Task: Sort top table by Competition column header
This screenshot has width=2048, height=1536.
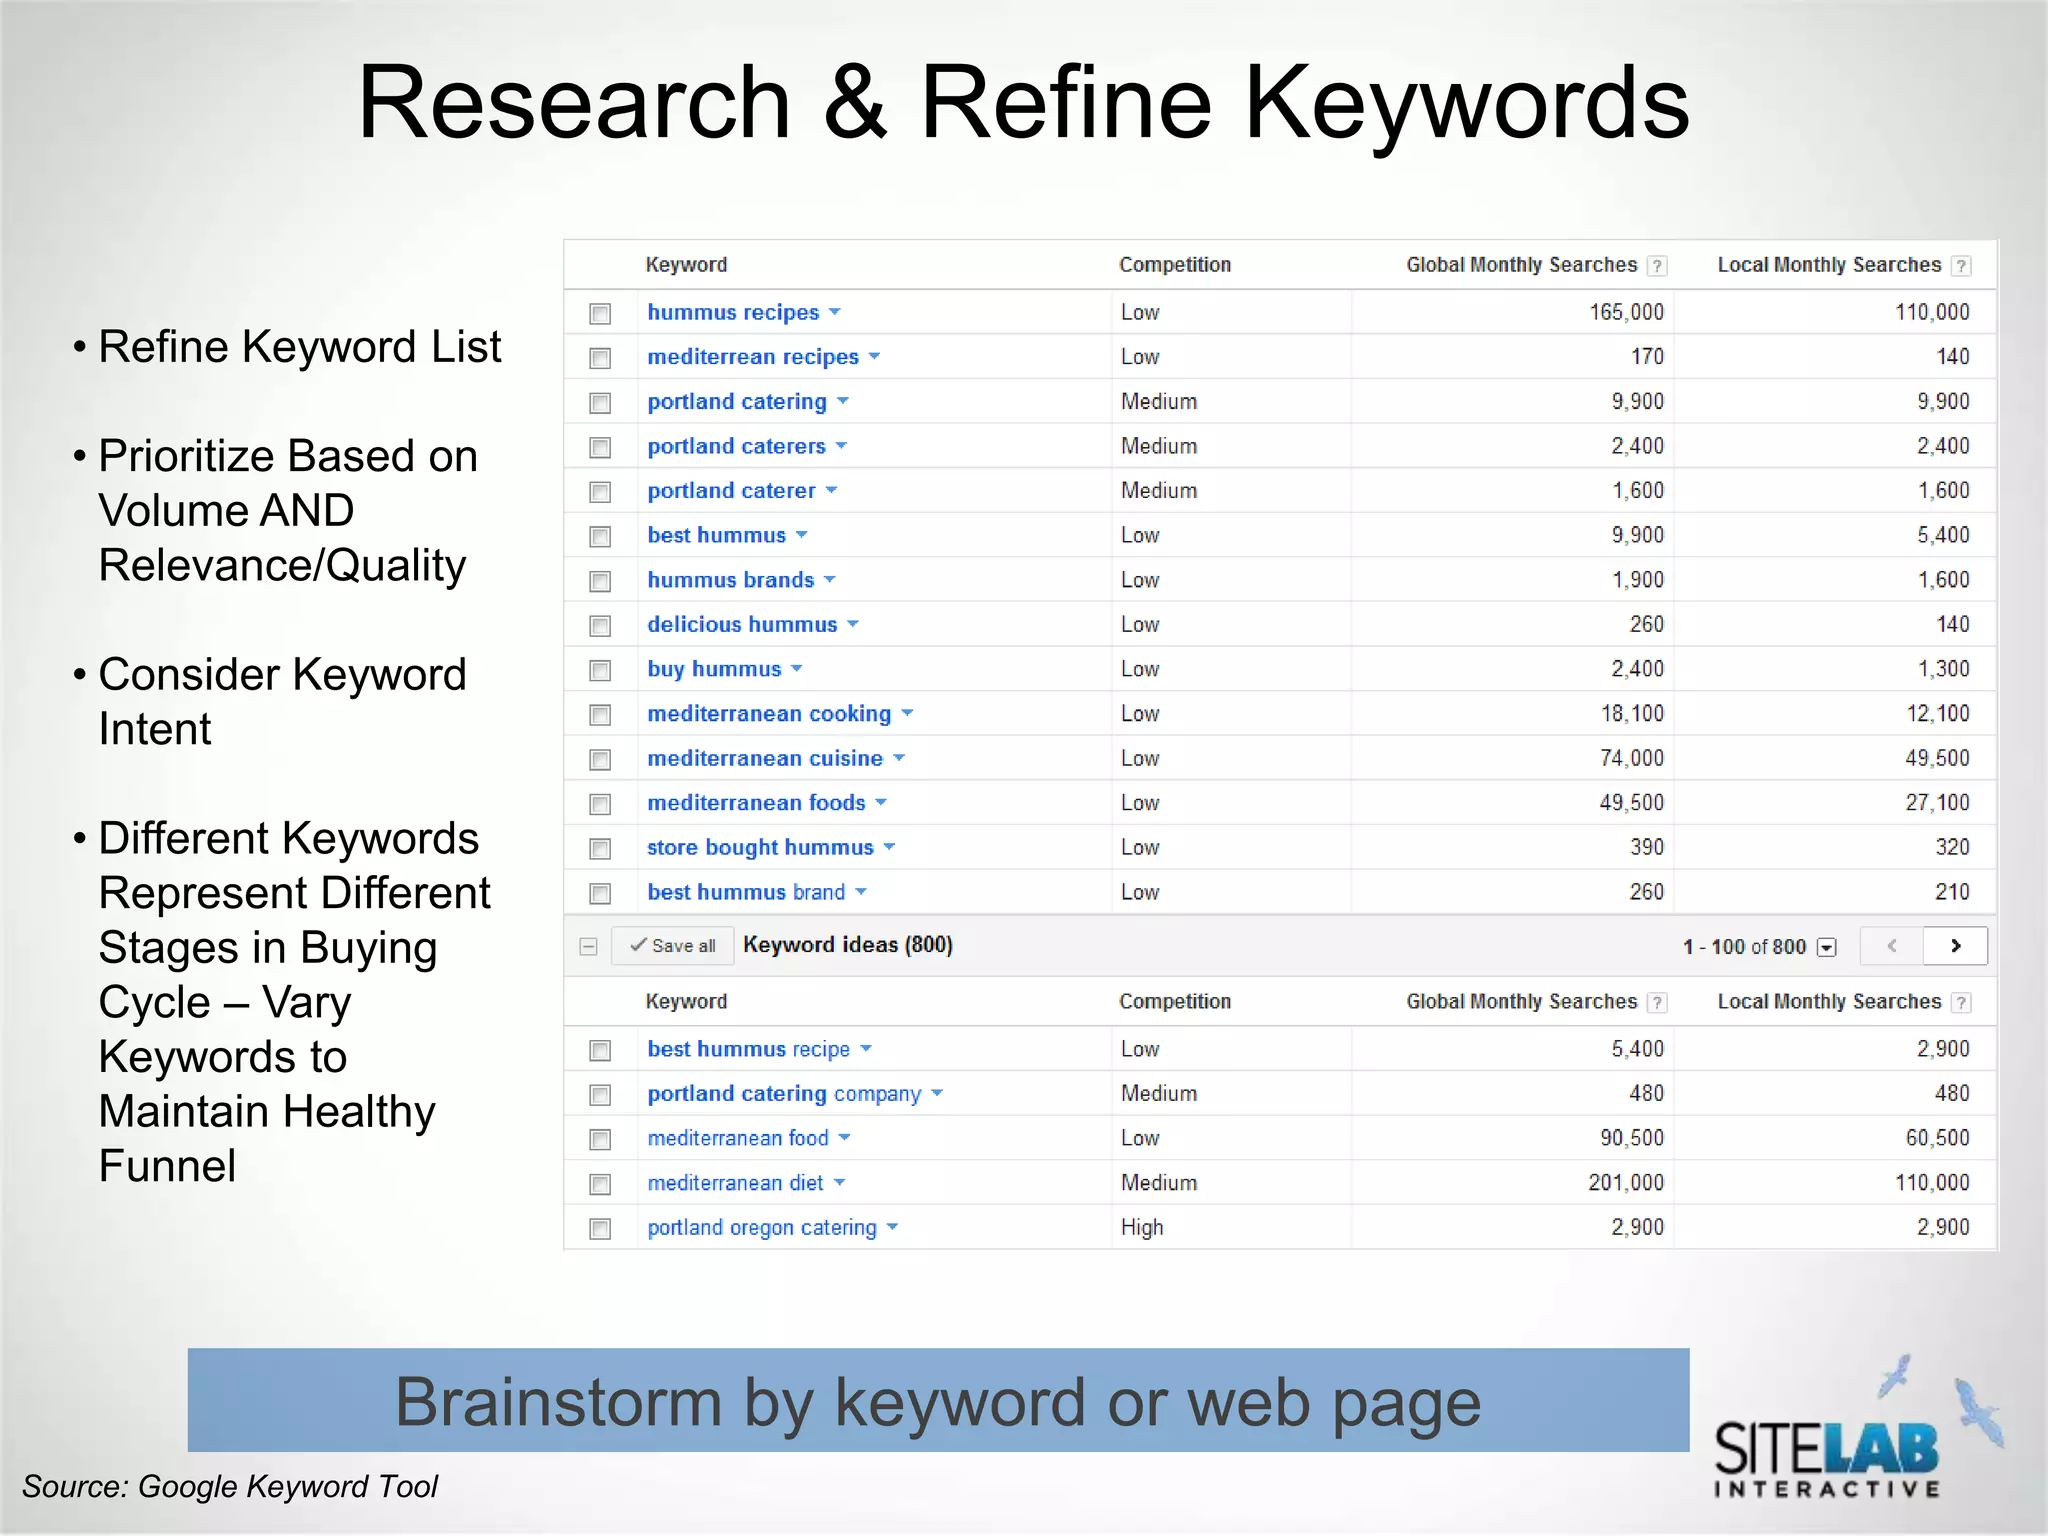Action: (1175, 265)
